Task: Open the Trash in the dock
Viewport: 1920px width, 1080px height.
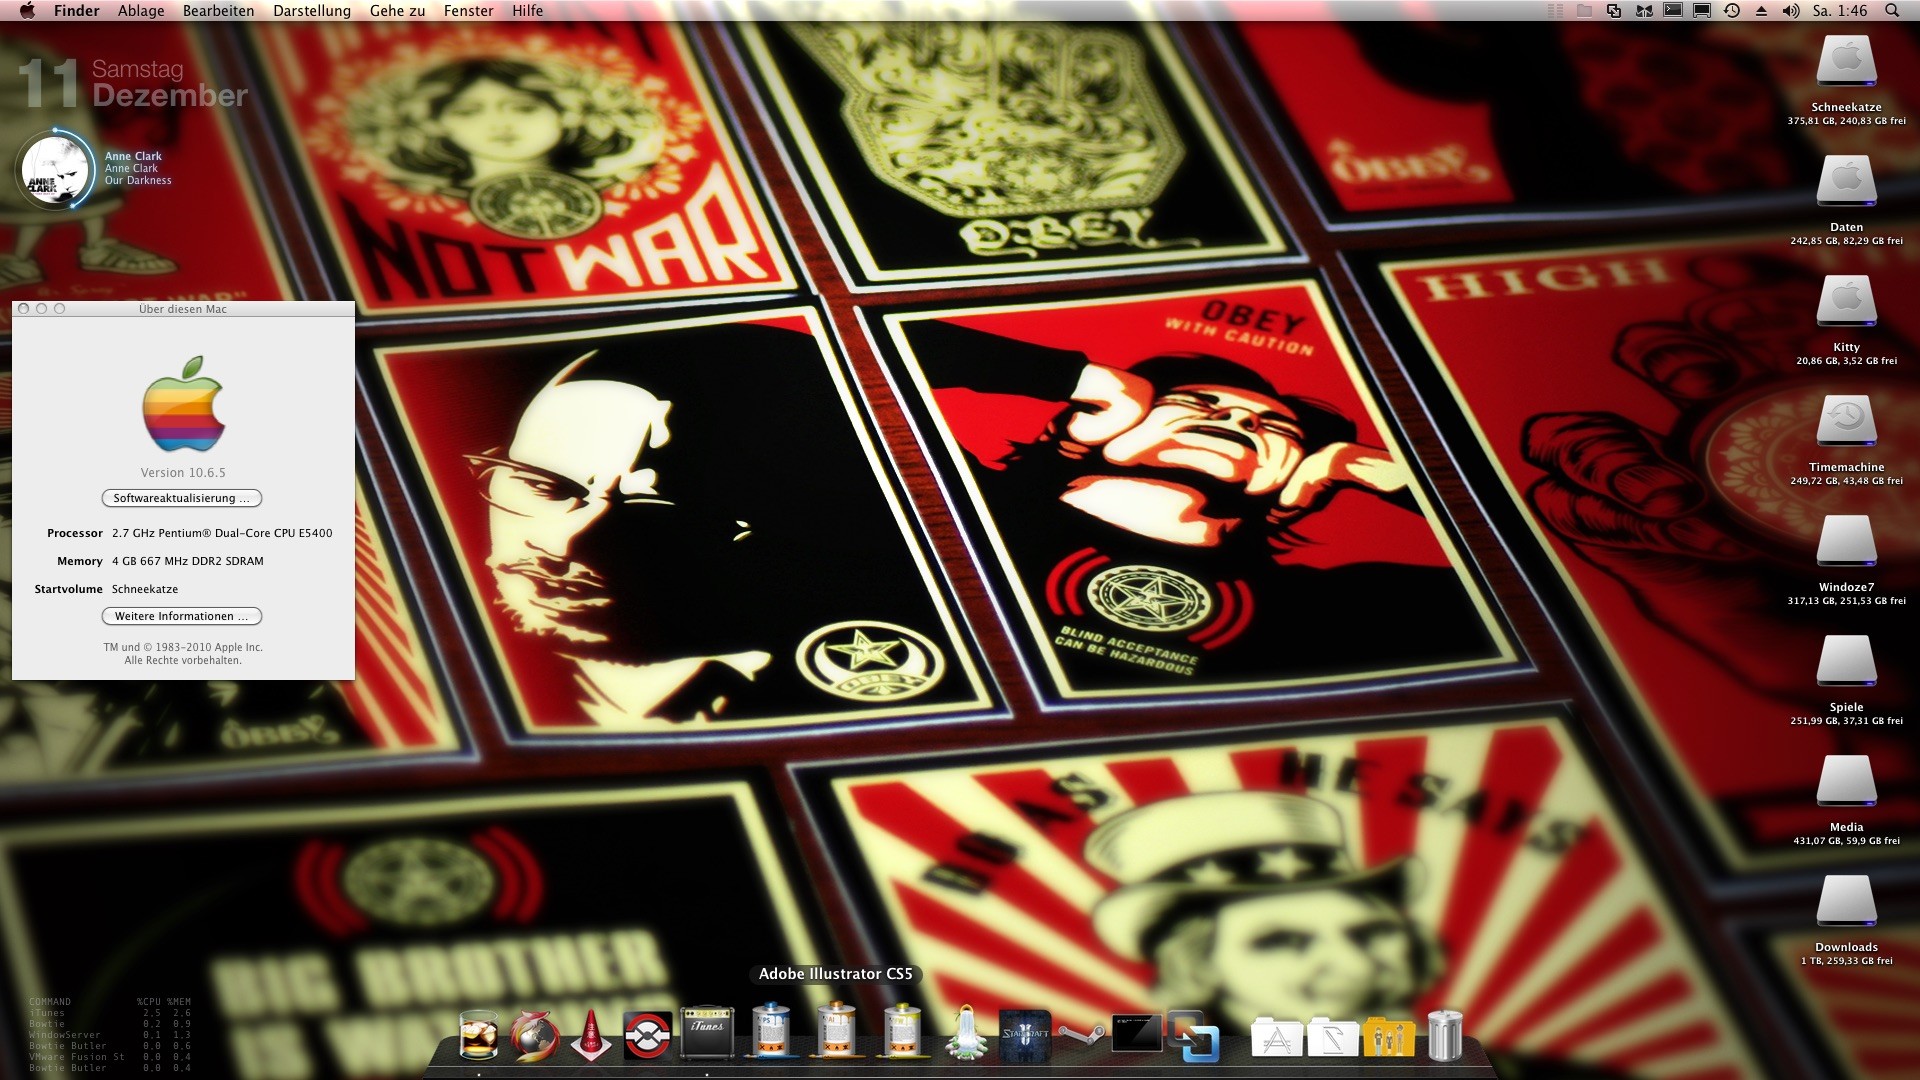Action: 1444,1035
